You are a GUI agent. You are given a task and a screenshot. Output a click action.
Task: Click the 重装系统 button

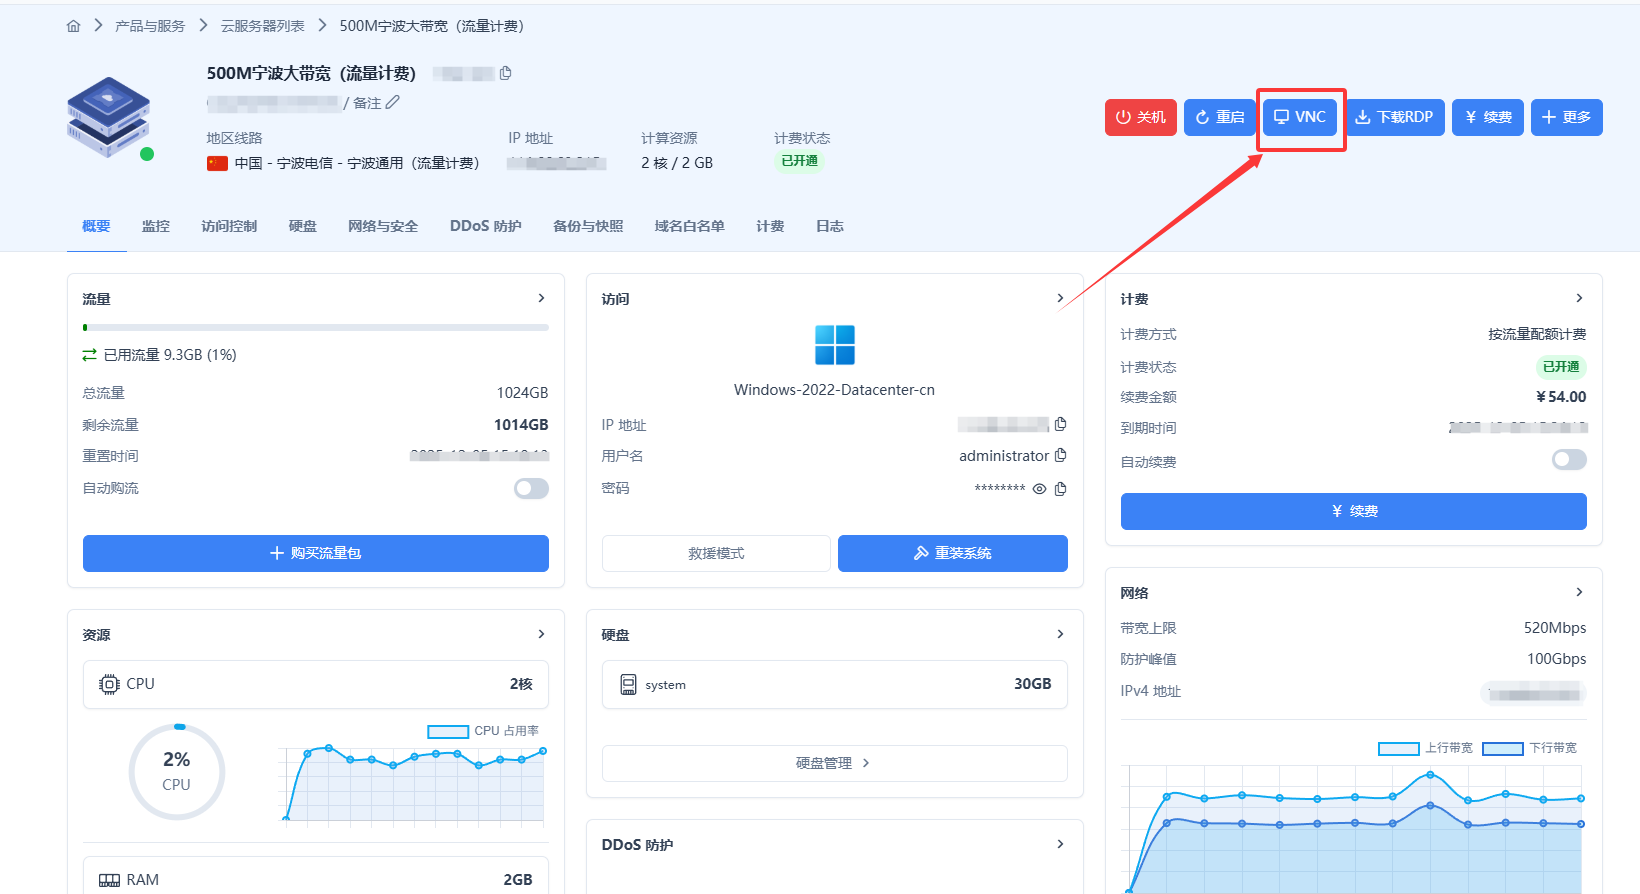coord(952,553)
